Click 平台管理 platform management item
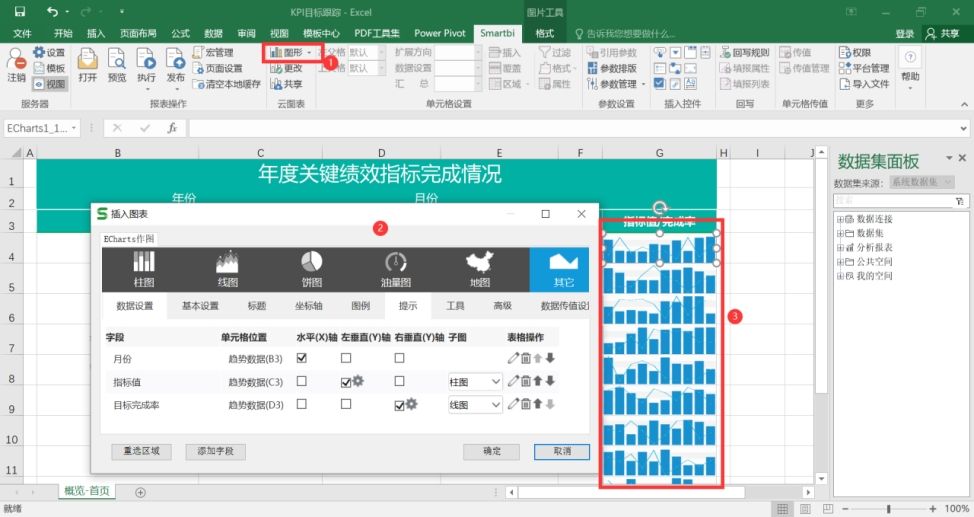 864,68
